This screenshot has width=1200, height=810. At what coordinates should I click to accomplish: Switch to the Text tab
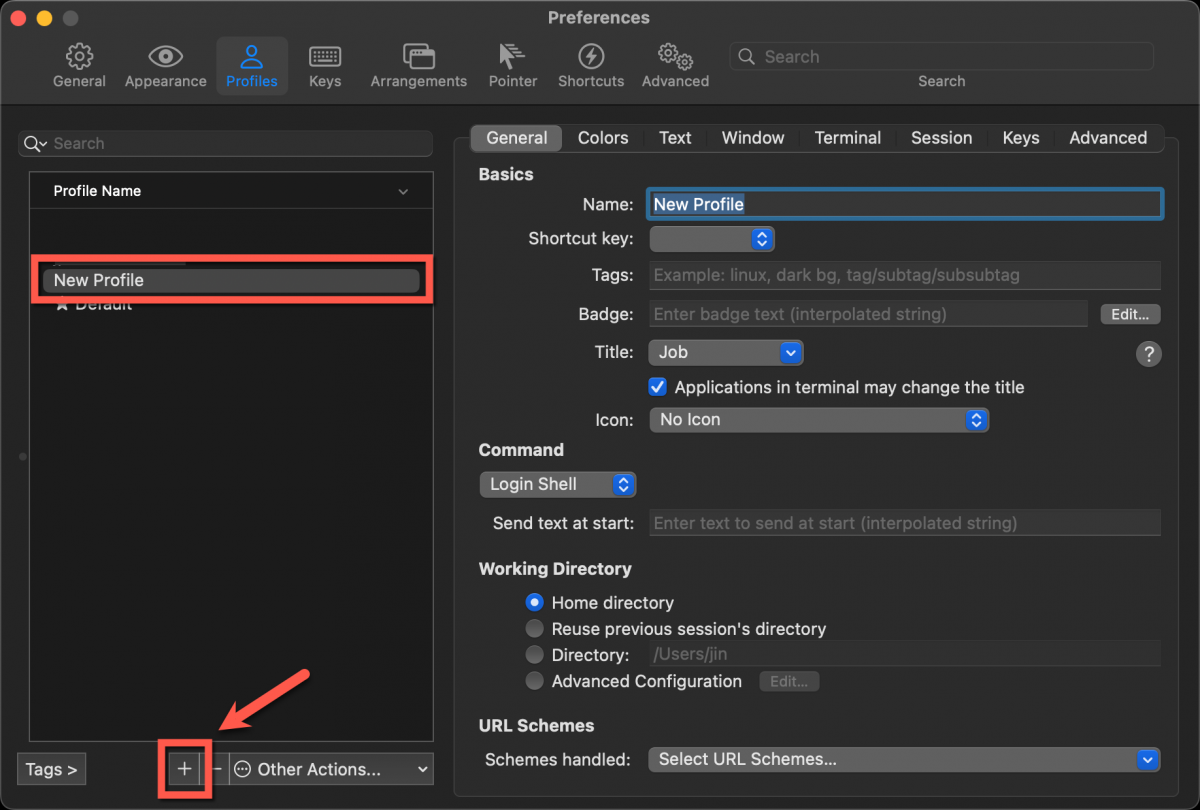point(675,138)
